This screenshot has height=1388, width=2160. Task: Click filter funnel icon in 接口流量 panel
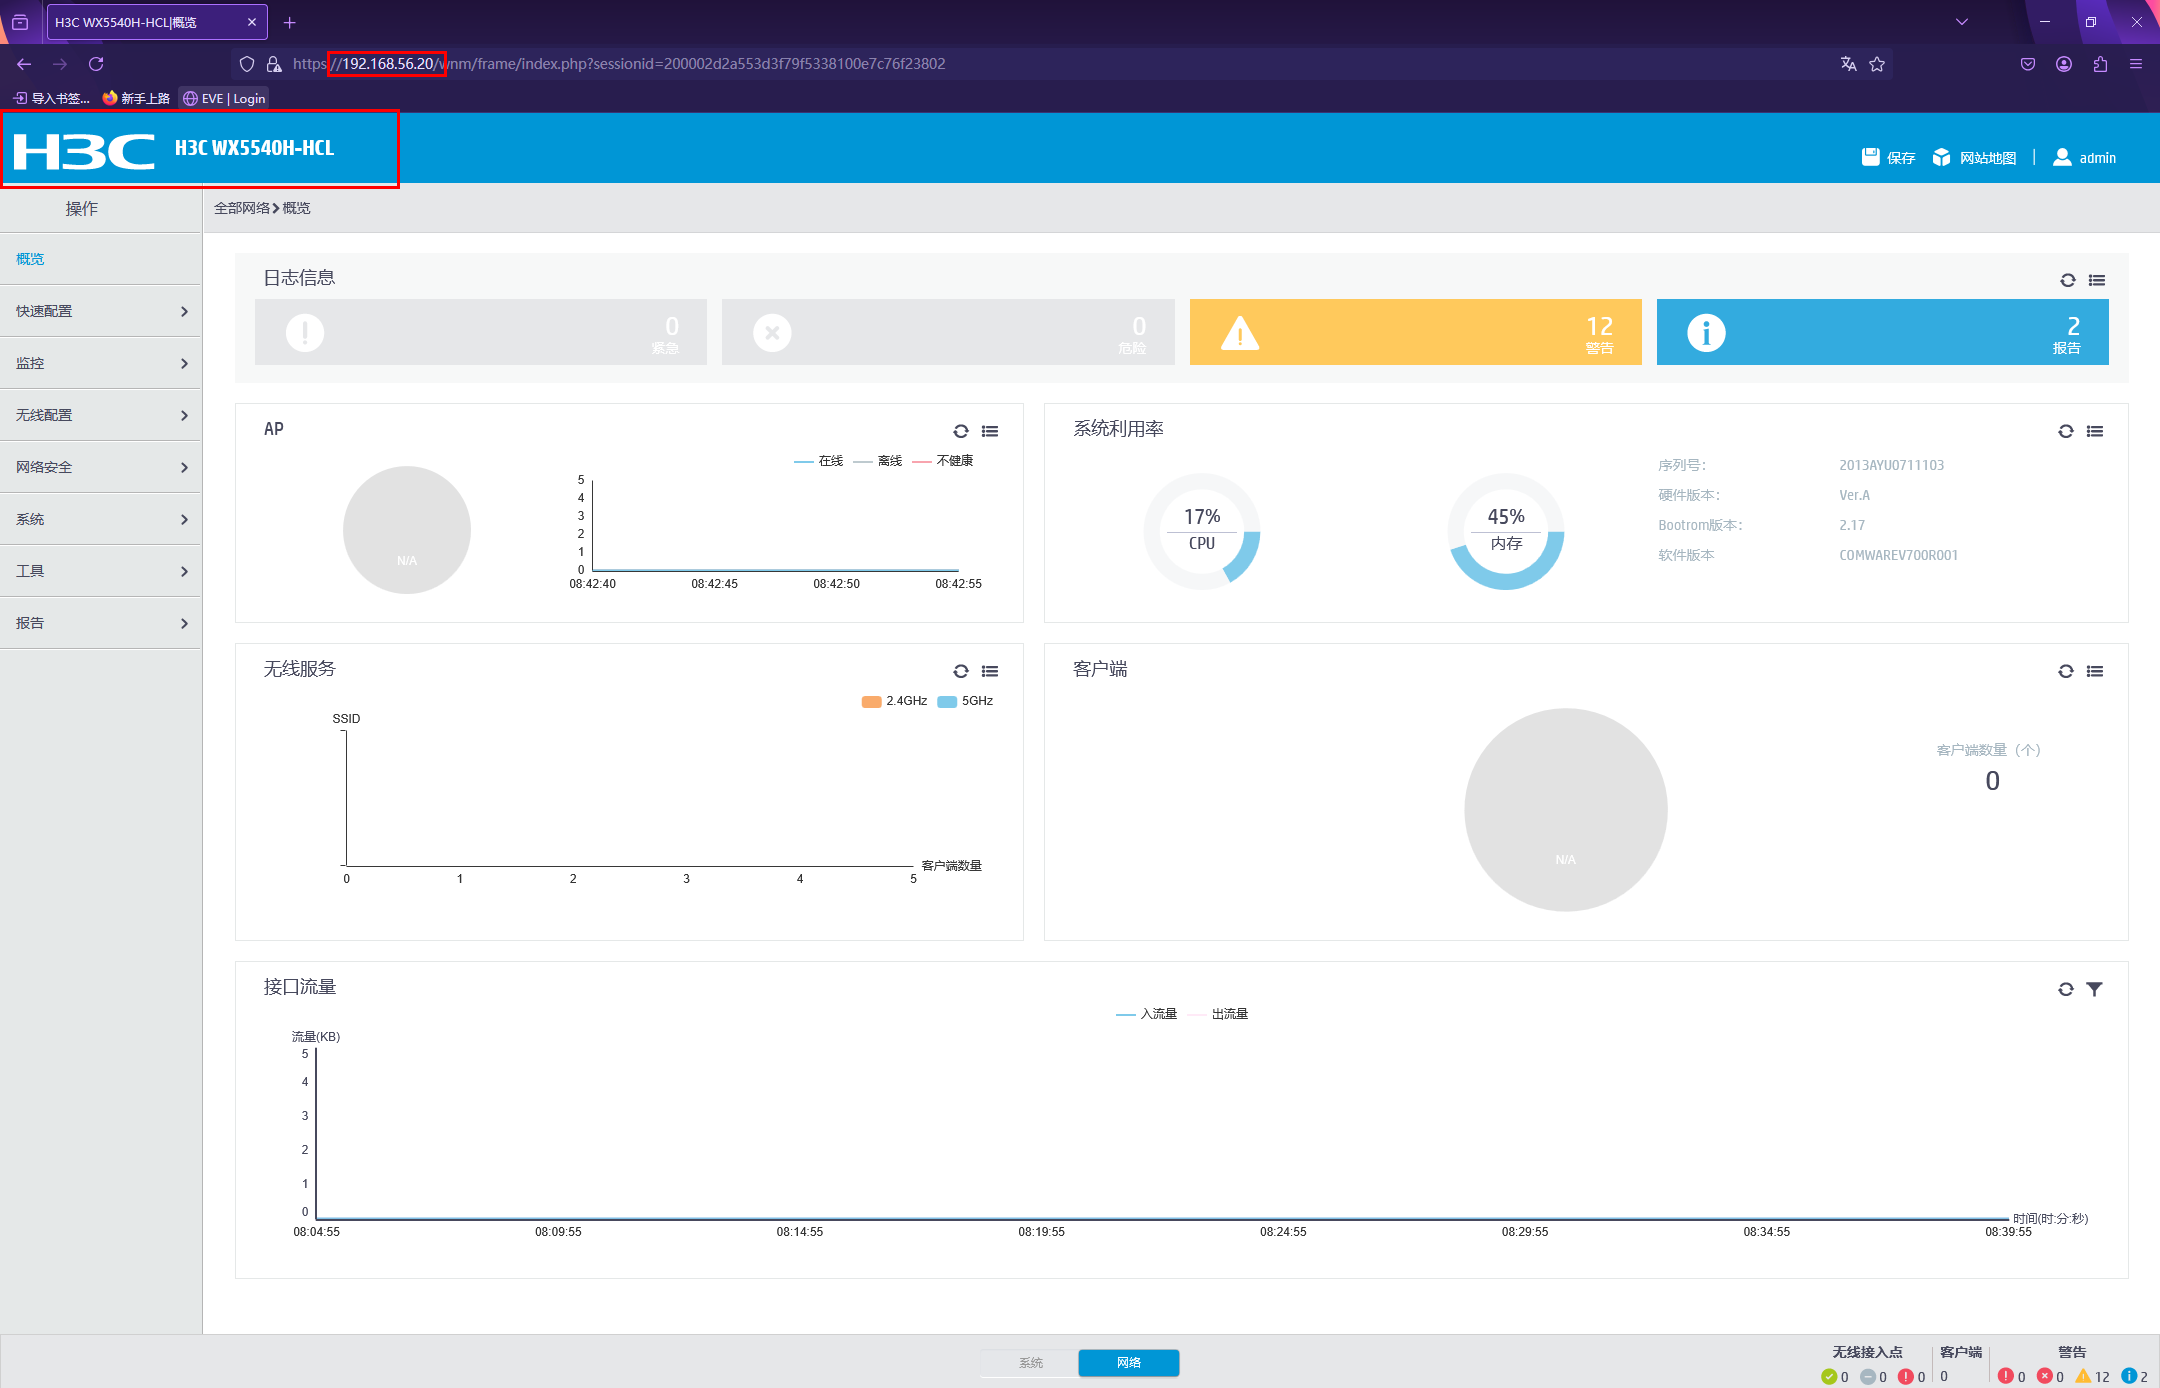(2095, 989)
